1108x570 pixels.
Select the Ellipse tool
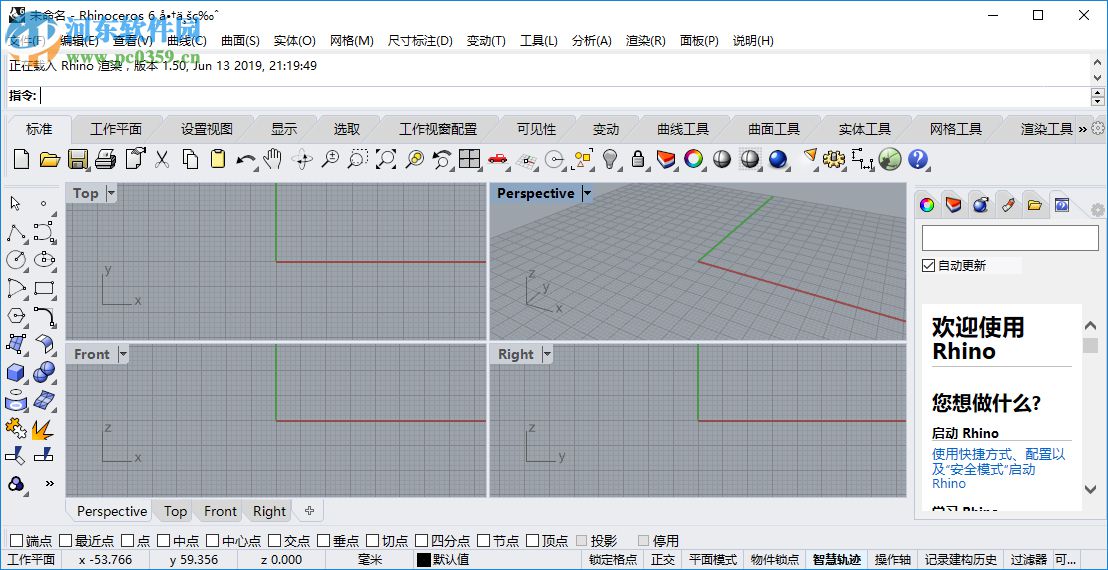click(x=45, y=260)
